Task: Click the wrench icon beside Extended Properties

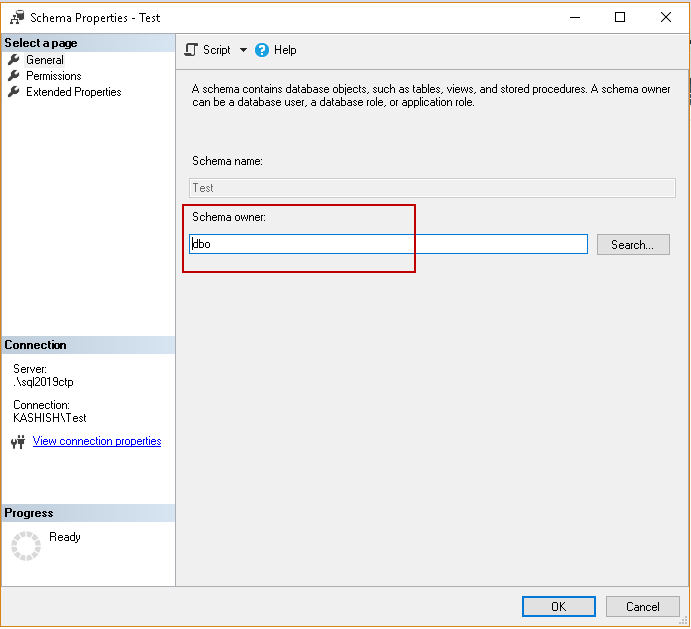Action: pyautogui.click(x=14, y=92)
